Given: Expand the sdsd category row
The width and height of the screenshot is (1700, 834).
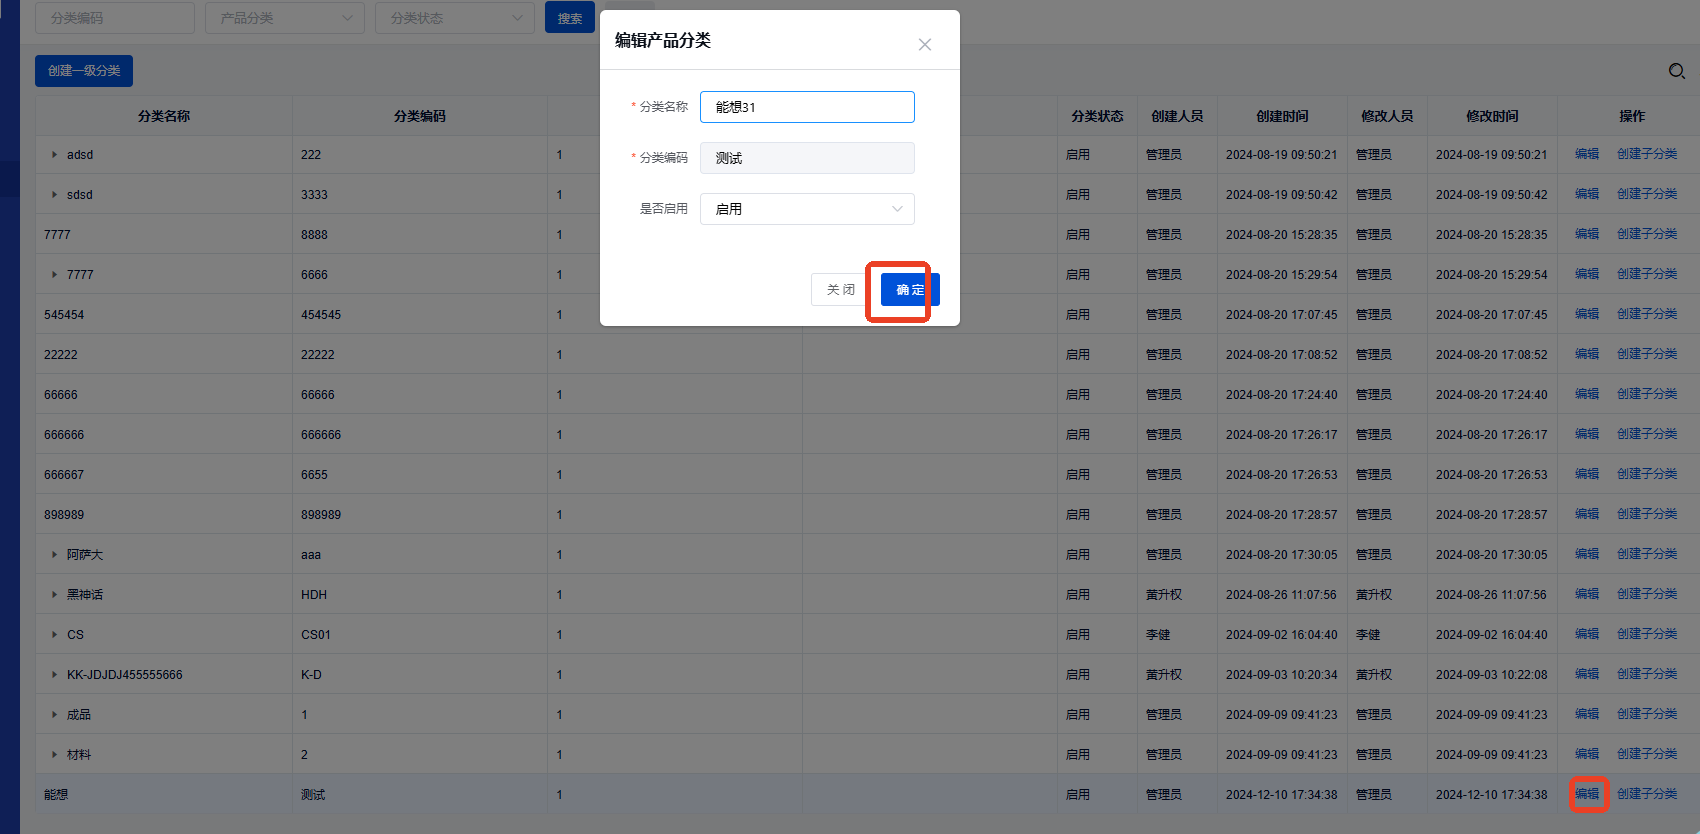Looking at the screenshot, I should coord(54,195).
